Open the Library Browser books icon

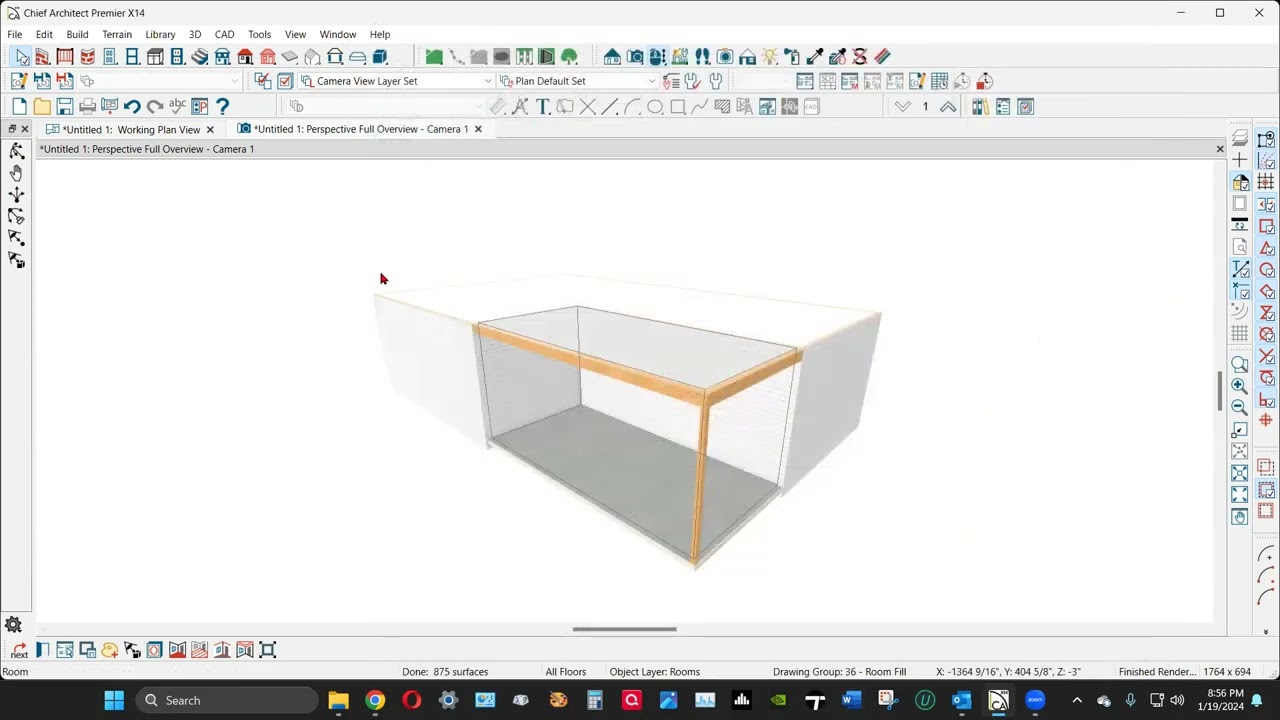pos(980,107)
